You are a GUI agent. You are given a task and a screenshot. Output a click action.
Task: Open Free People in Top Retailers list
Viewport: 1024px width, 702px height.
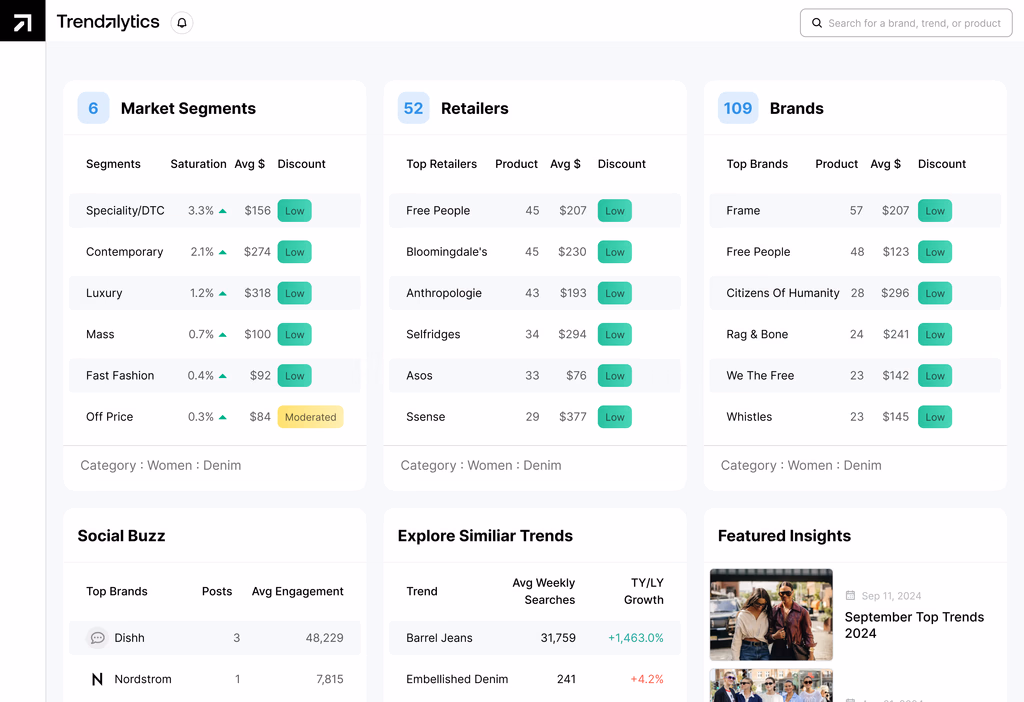pyautogui.click(x=438, y=211)
